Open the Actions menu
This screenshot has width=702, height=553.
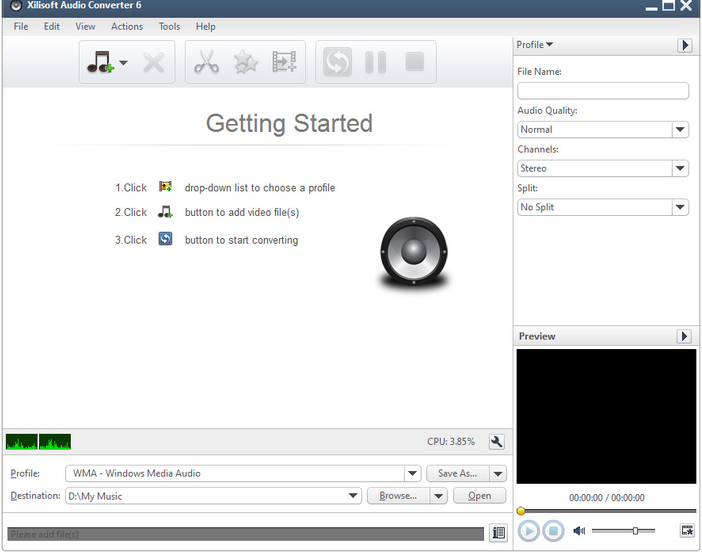[x=127, y=26]
